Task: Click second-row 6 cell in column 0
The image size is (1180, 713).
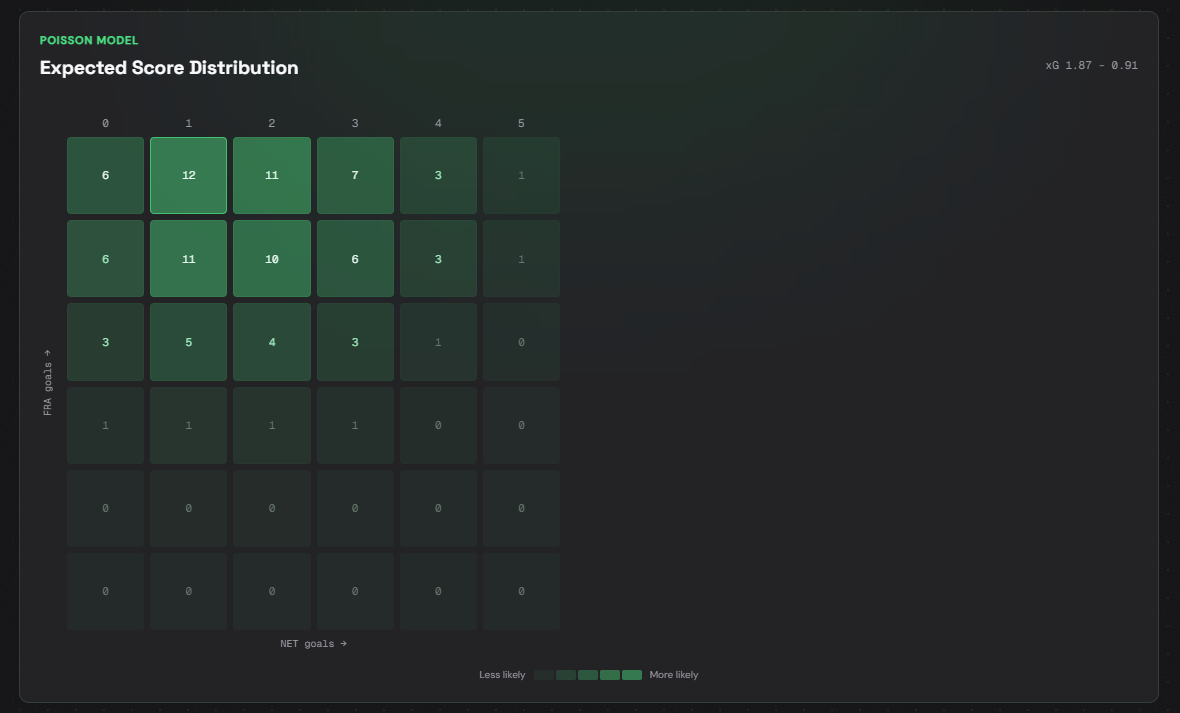Action: click(x=105, y=258)
